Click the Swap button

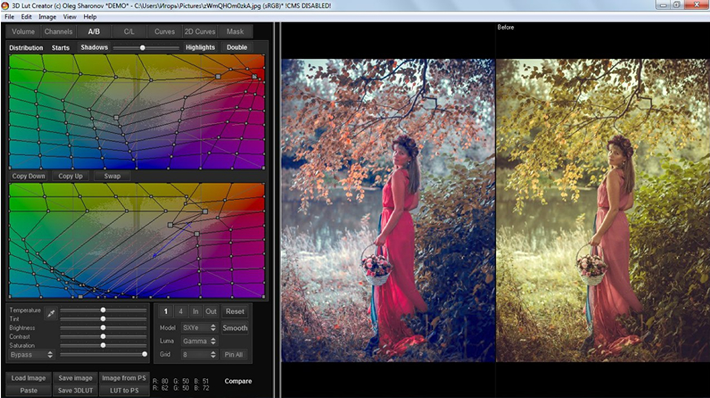[112, 176]
